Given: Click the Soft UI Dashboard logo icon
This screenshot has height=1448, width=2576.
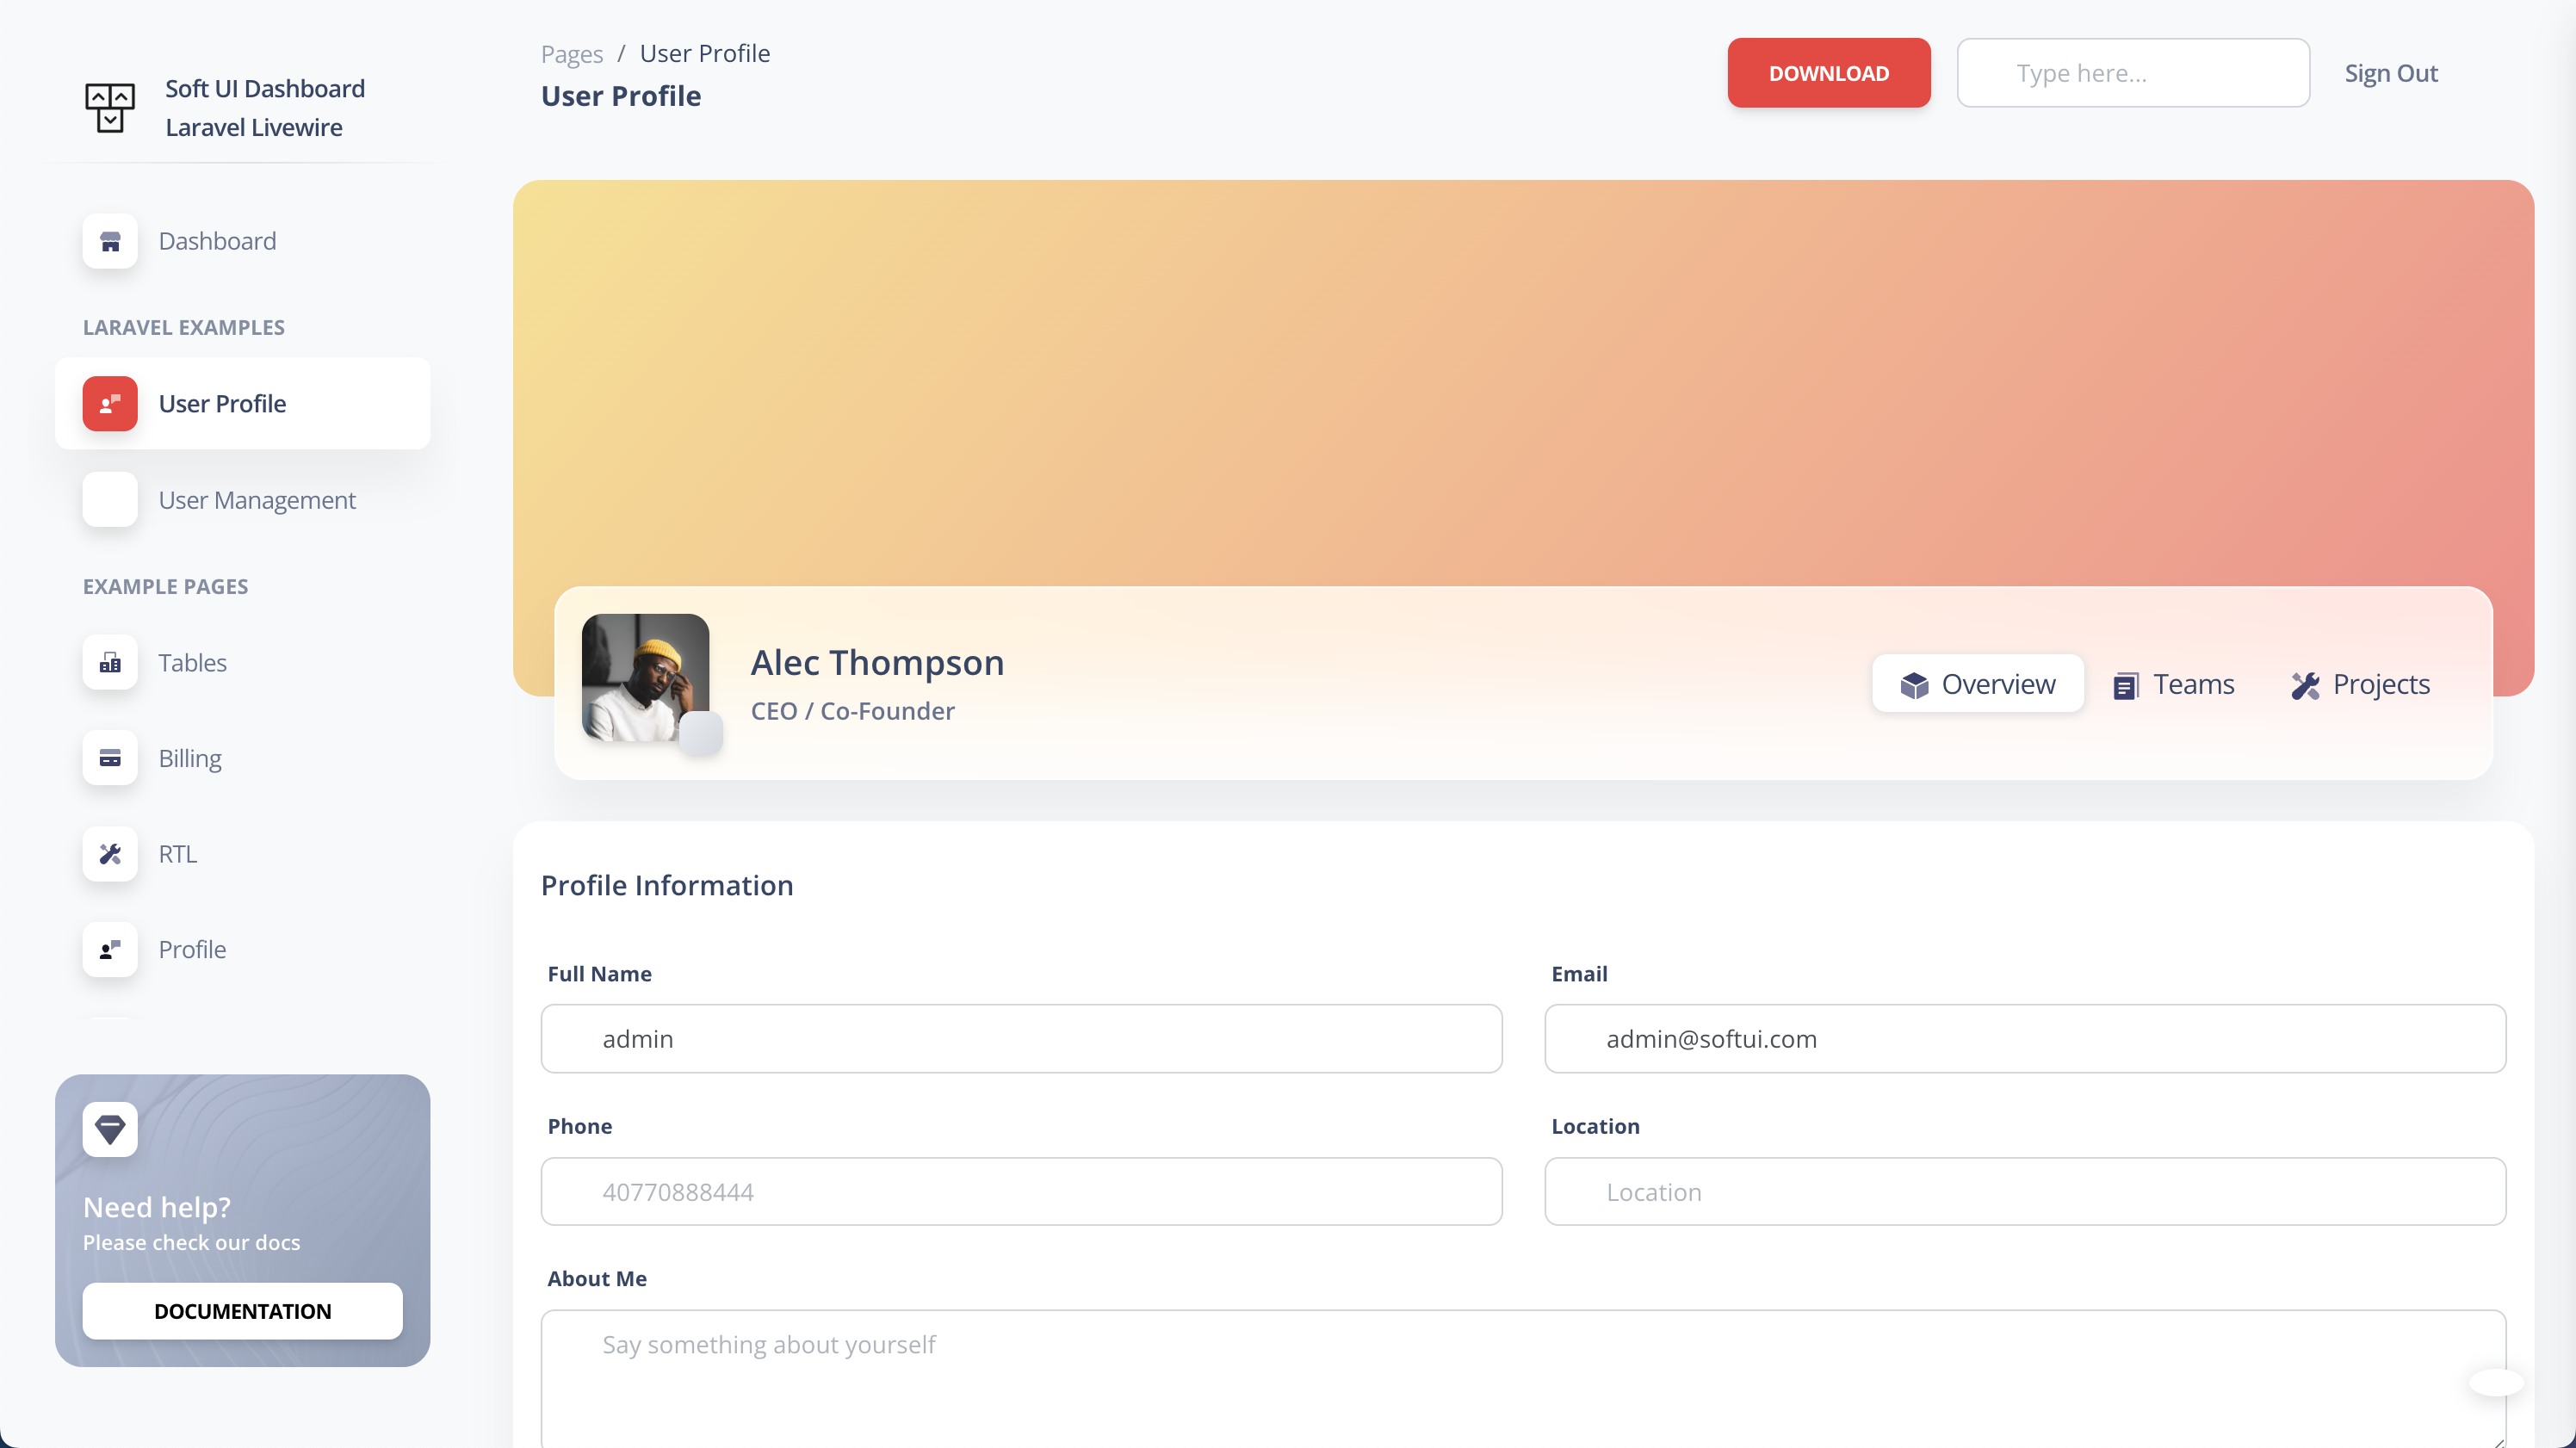Looking at the screenshot, I should coord(110,107).
